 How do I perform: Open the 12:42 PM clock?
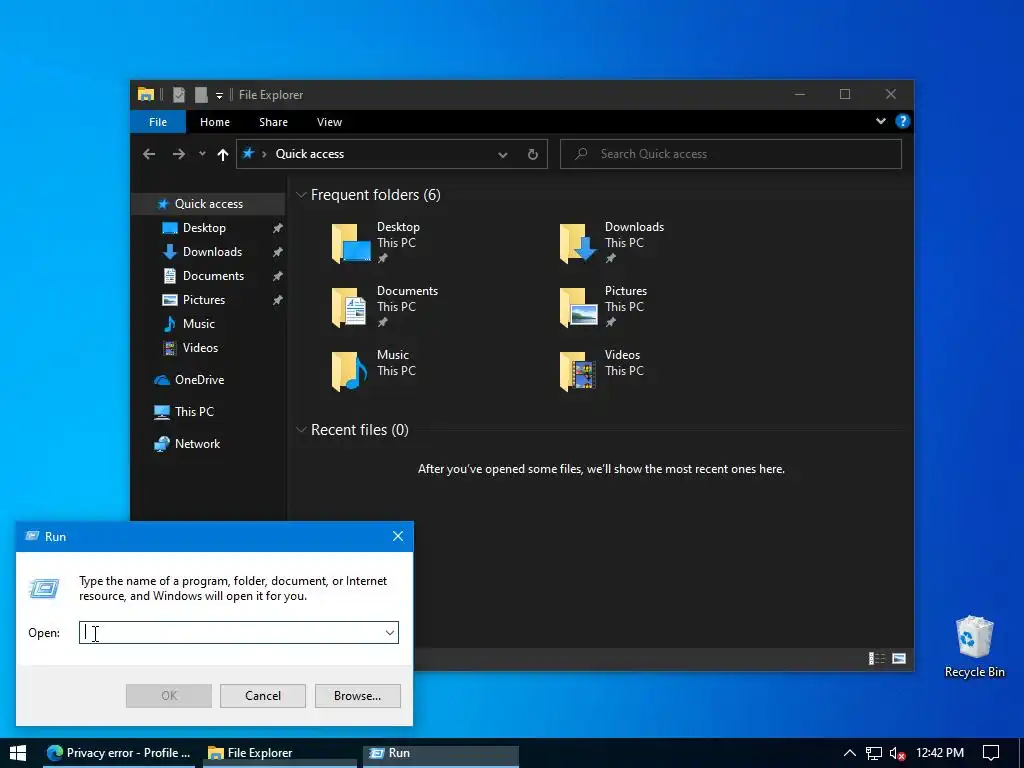pyautogui.click(x=940, y=753)
